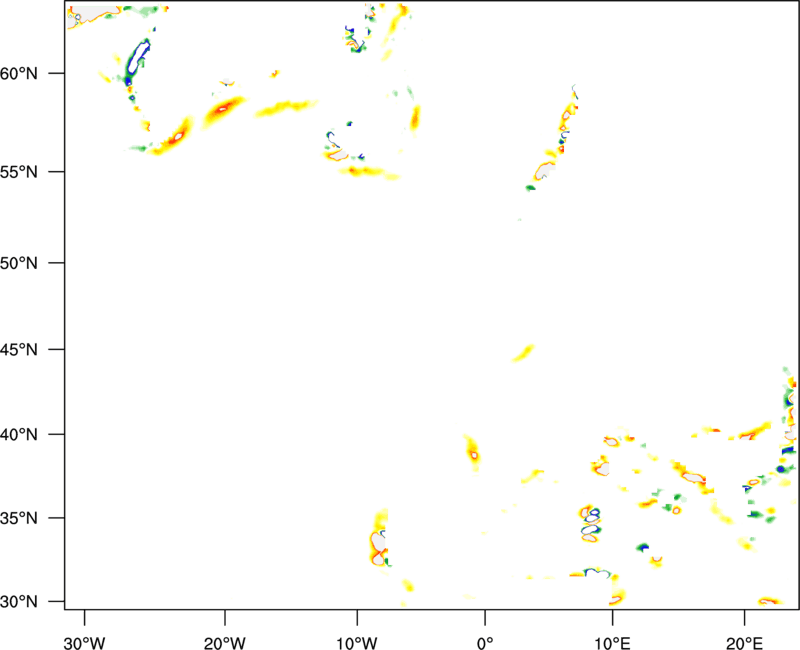This screenshot has height=650, width=800.
Task: Click the 20°W longitude label
Action: 224,643
